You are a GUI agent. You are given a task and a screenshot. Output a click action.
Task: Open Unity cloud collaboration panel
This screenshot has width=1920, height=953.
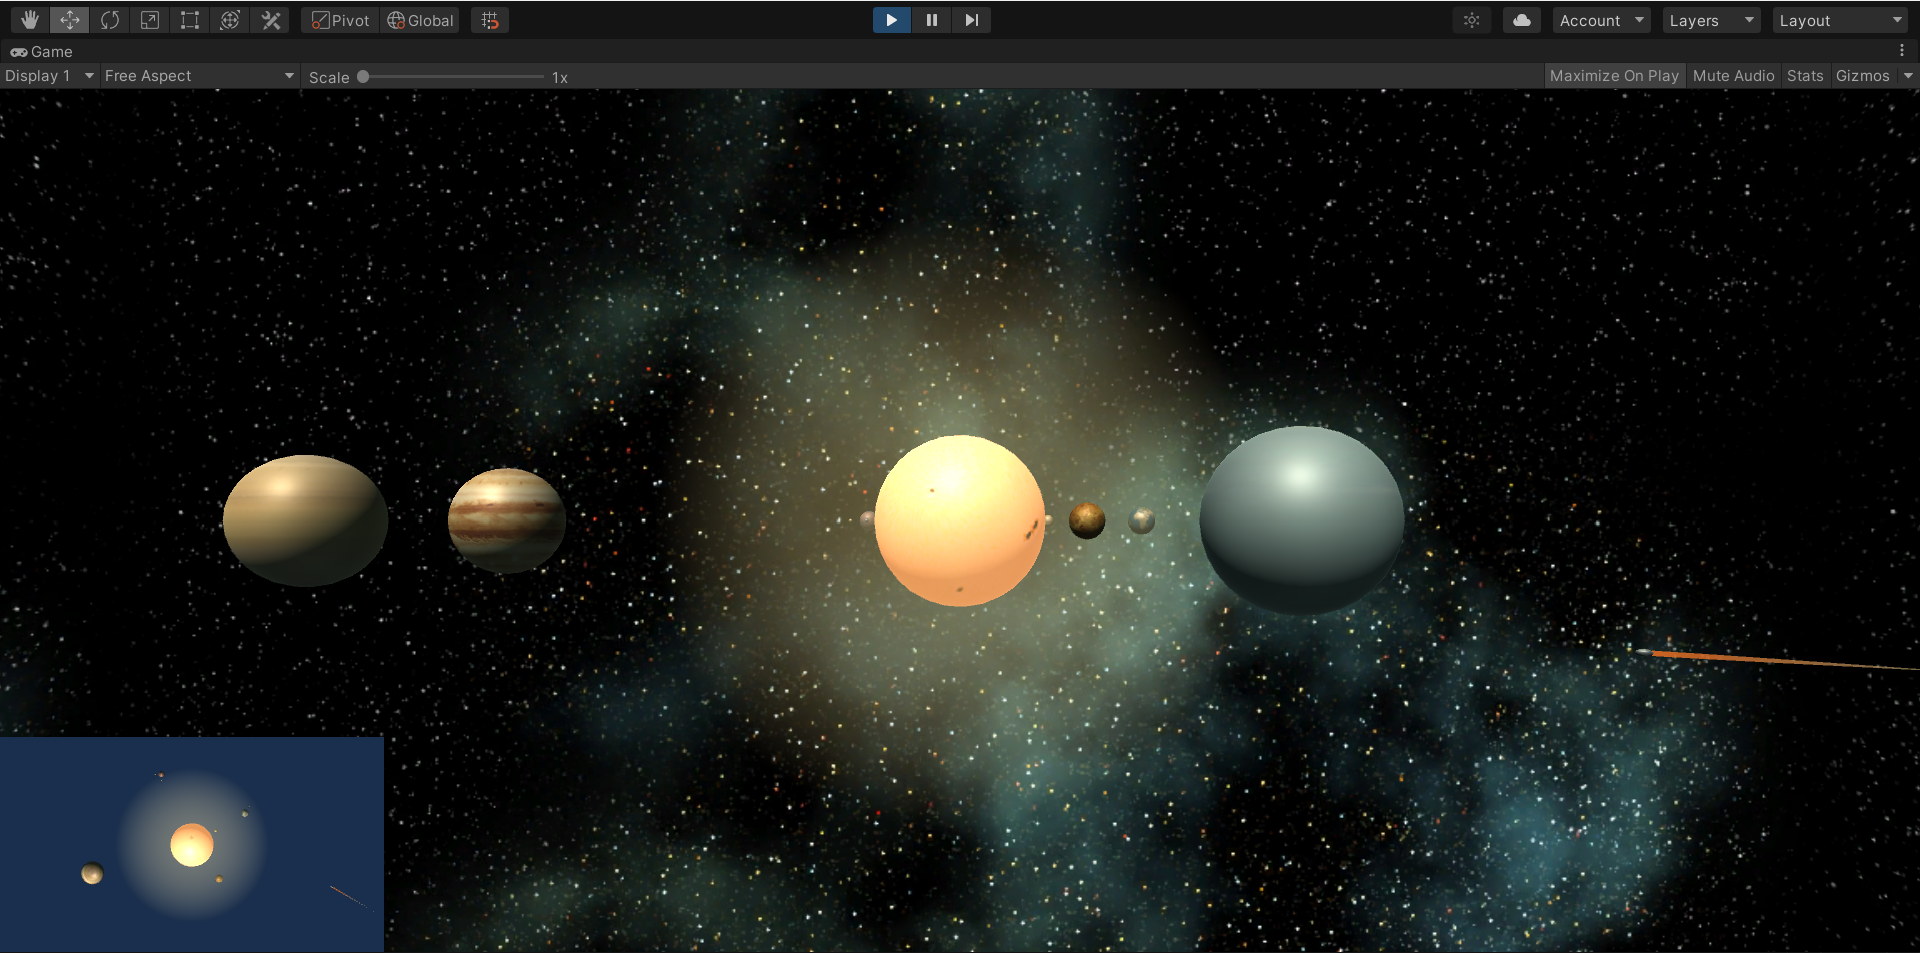pyautogui.click(x=1521, y=19)
